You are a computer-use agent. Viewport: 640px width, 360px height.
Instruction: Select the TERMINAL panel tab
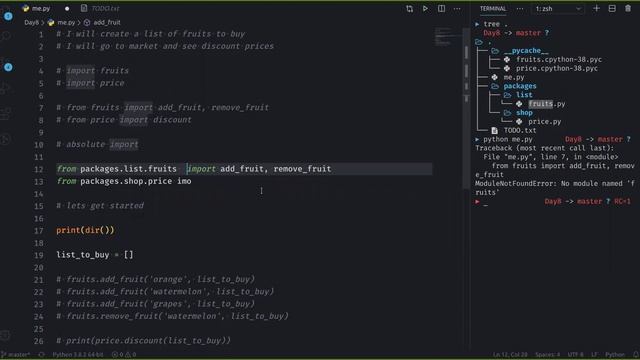(493, 9)
